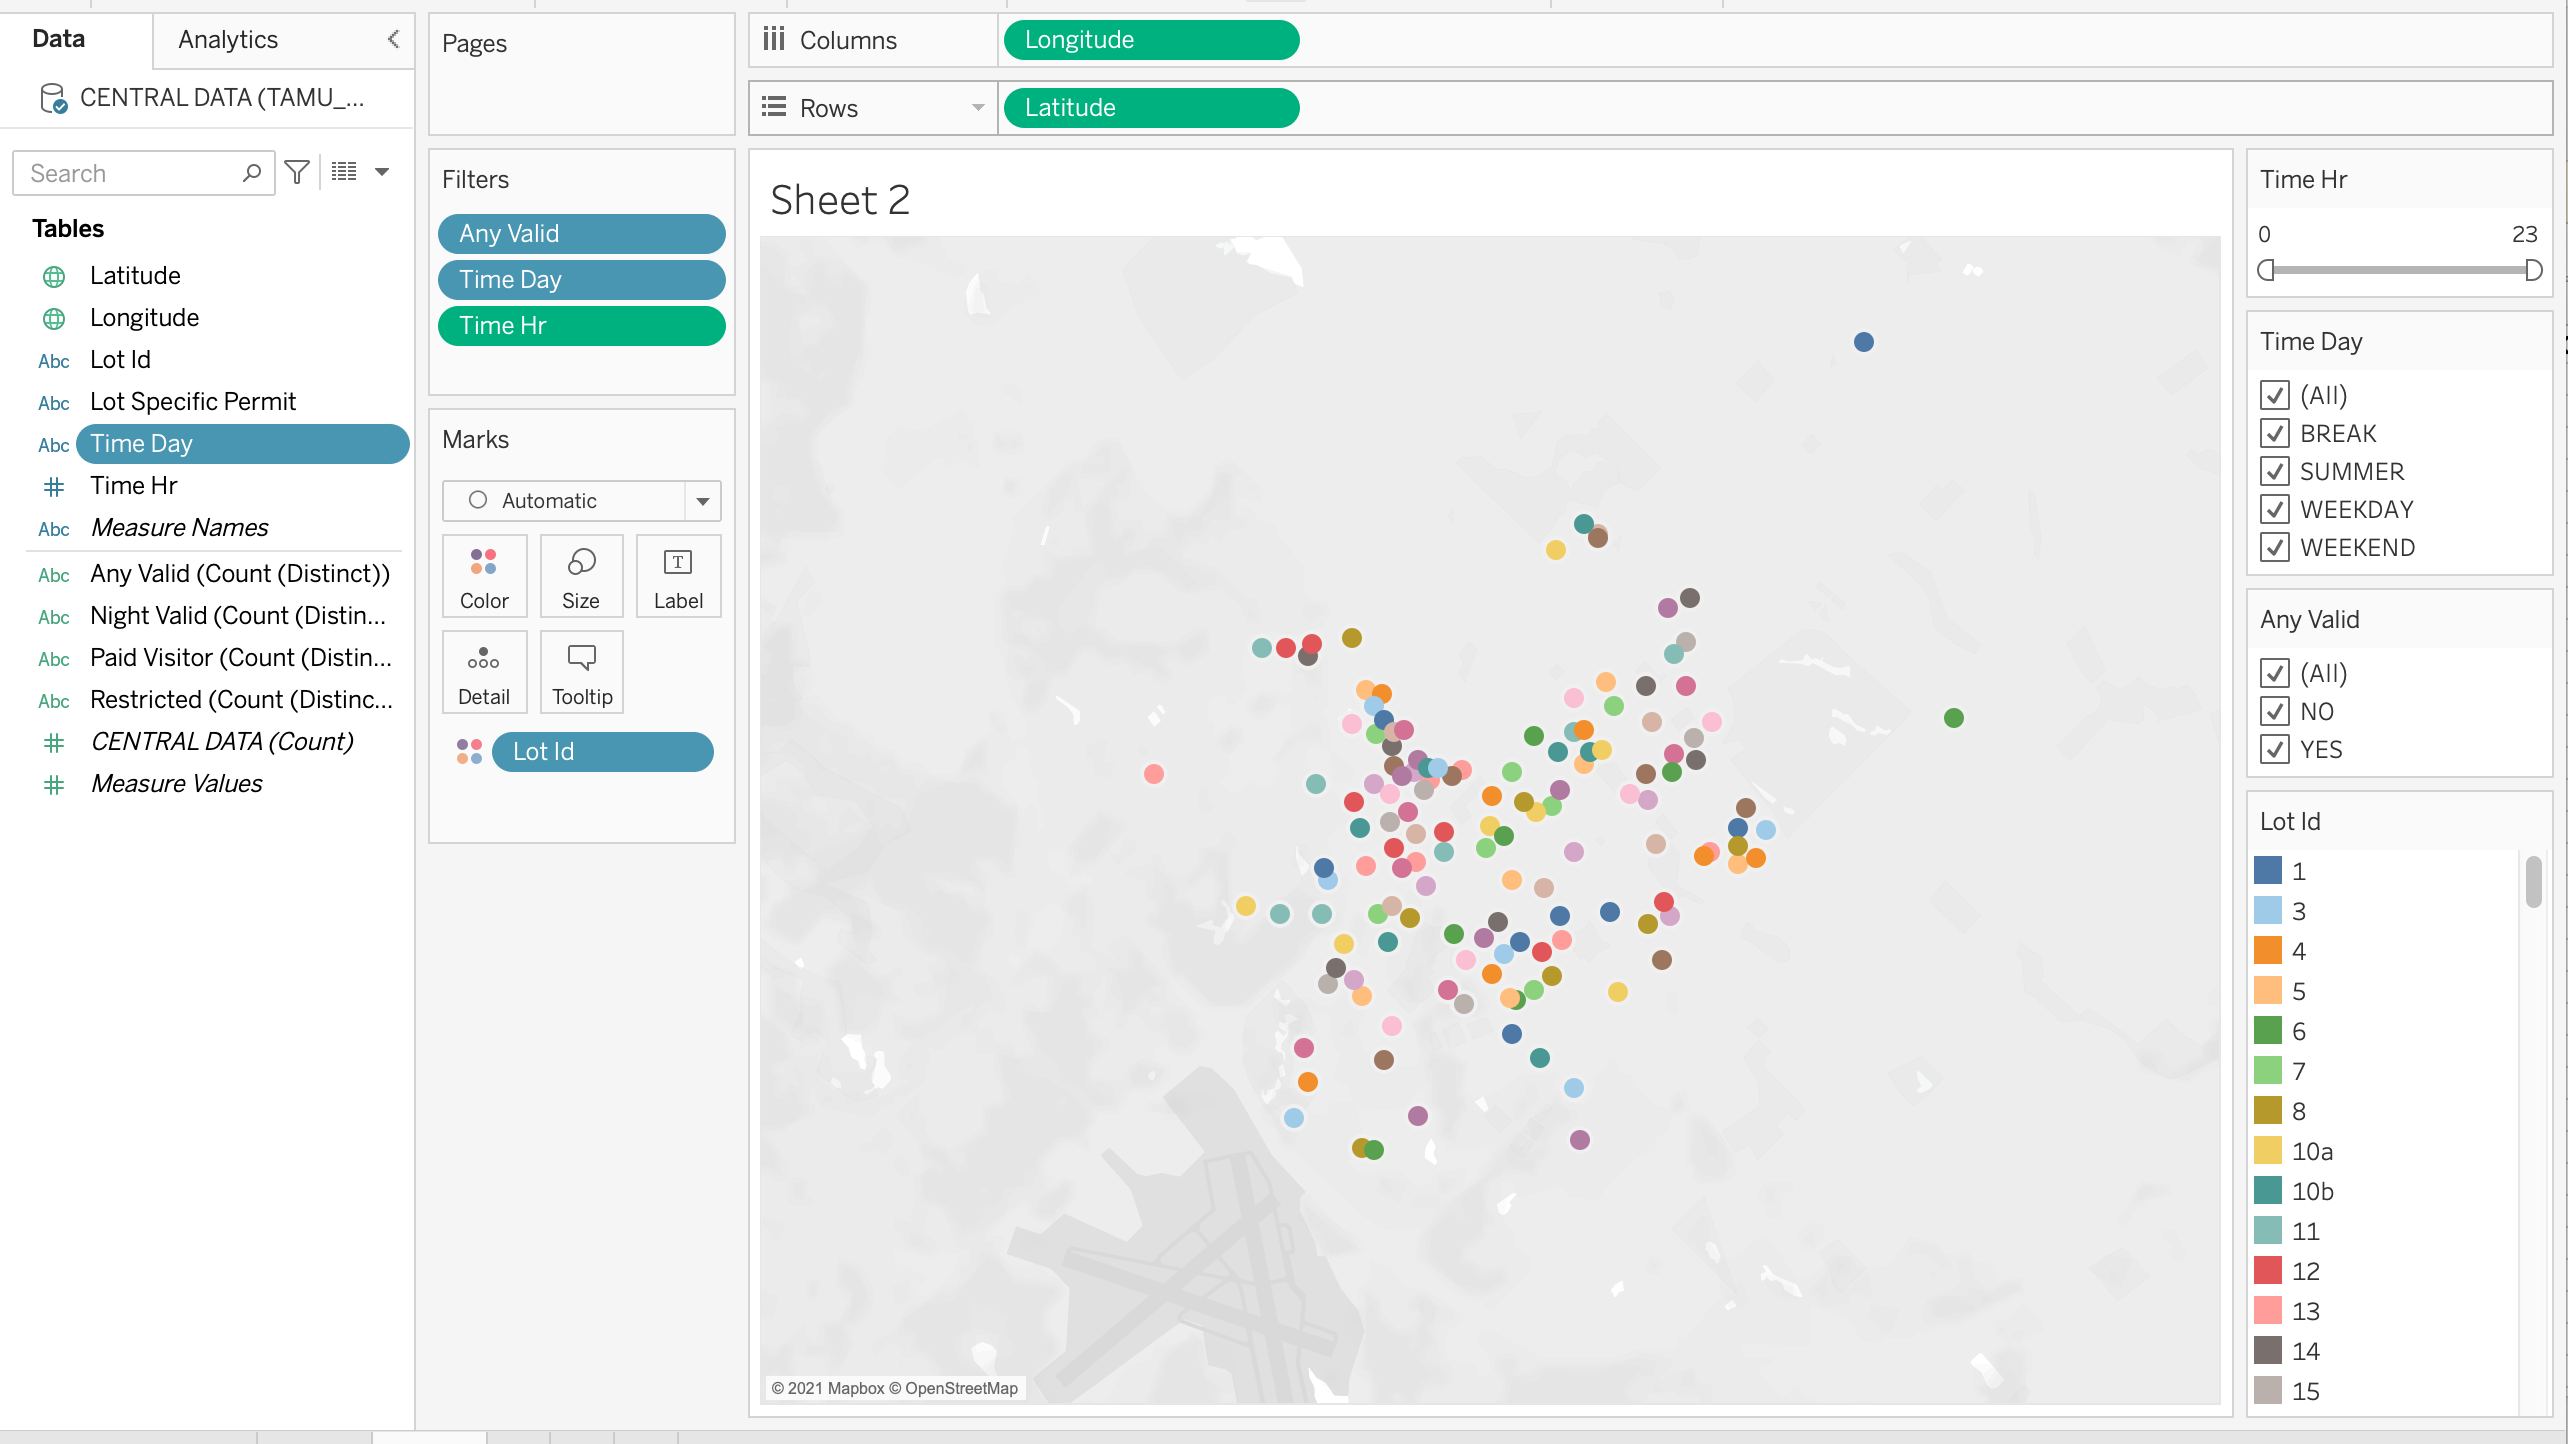2568x1444 pixels.
Task: Toggle the WEEKEND checkbox
Action: pos(2275,547)
